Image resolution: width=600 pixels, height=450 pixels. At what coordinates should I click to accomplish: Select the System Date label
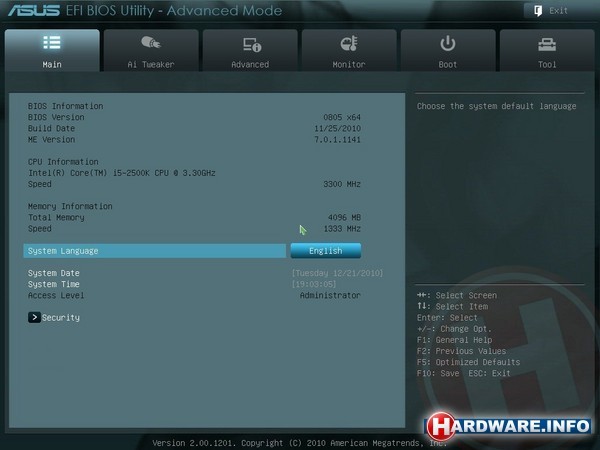[54, 273]
